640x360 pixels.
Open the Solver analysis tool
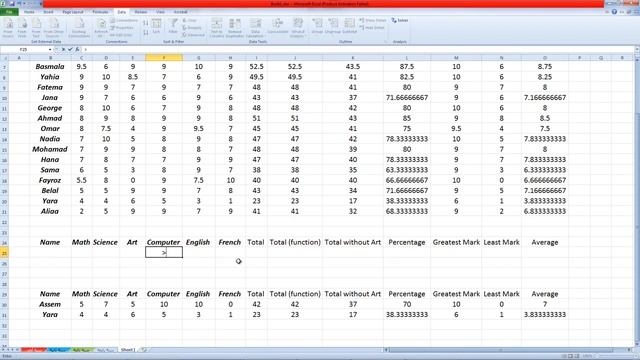click(x=400, y=20)
